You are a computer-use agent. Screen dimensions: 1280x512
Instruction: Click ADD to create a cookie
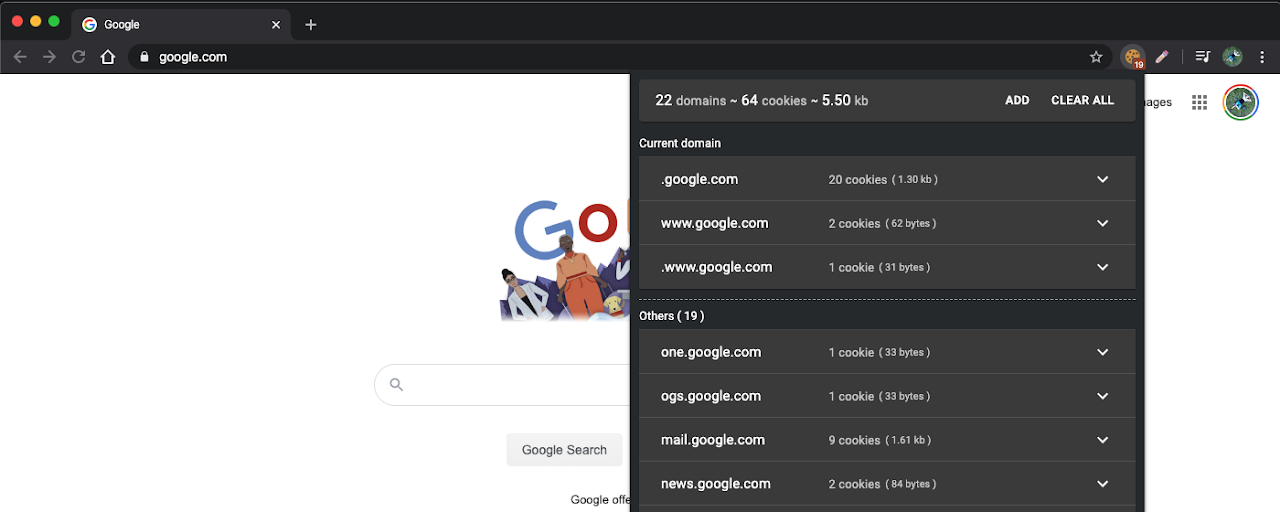point(1017,100)
